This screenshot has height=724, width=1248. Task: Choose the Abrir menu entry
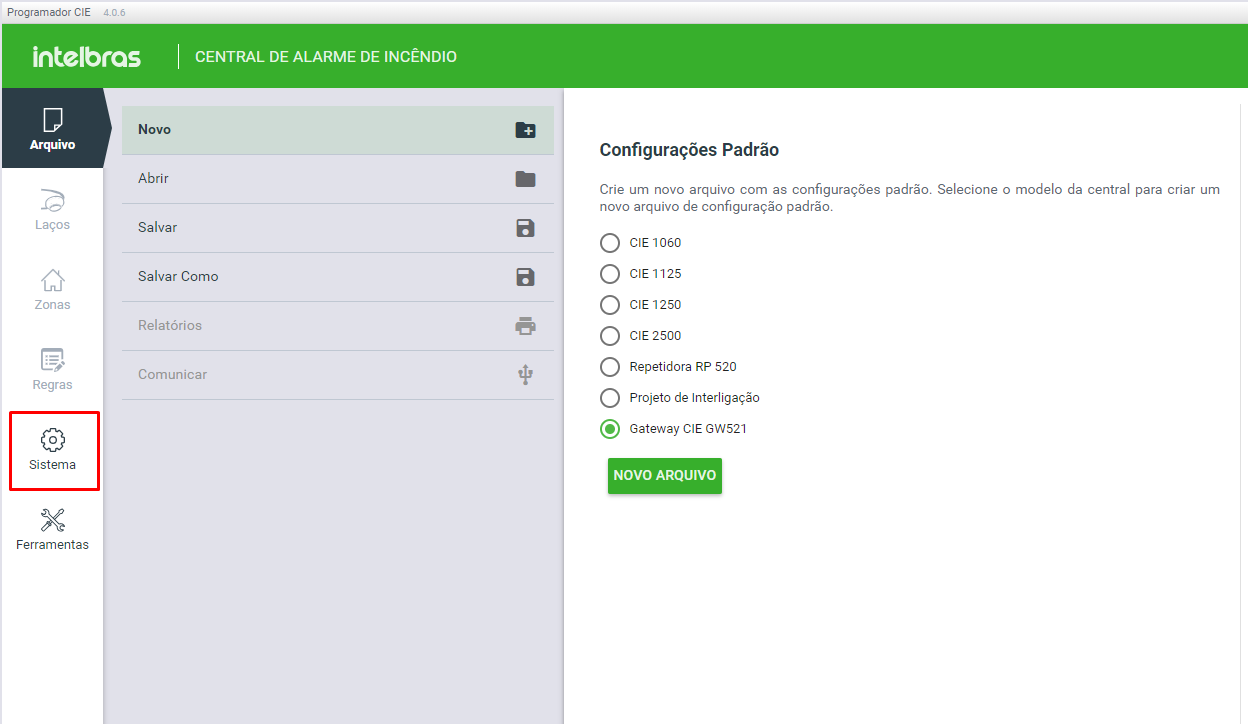pyautogui.click(x=338, y=179)
